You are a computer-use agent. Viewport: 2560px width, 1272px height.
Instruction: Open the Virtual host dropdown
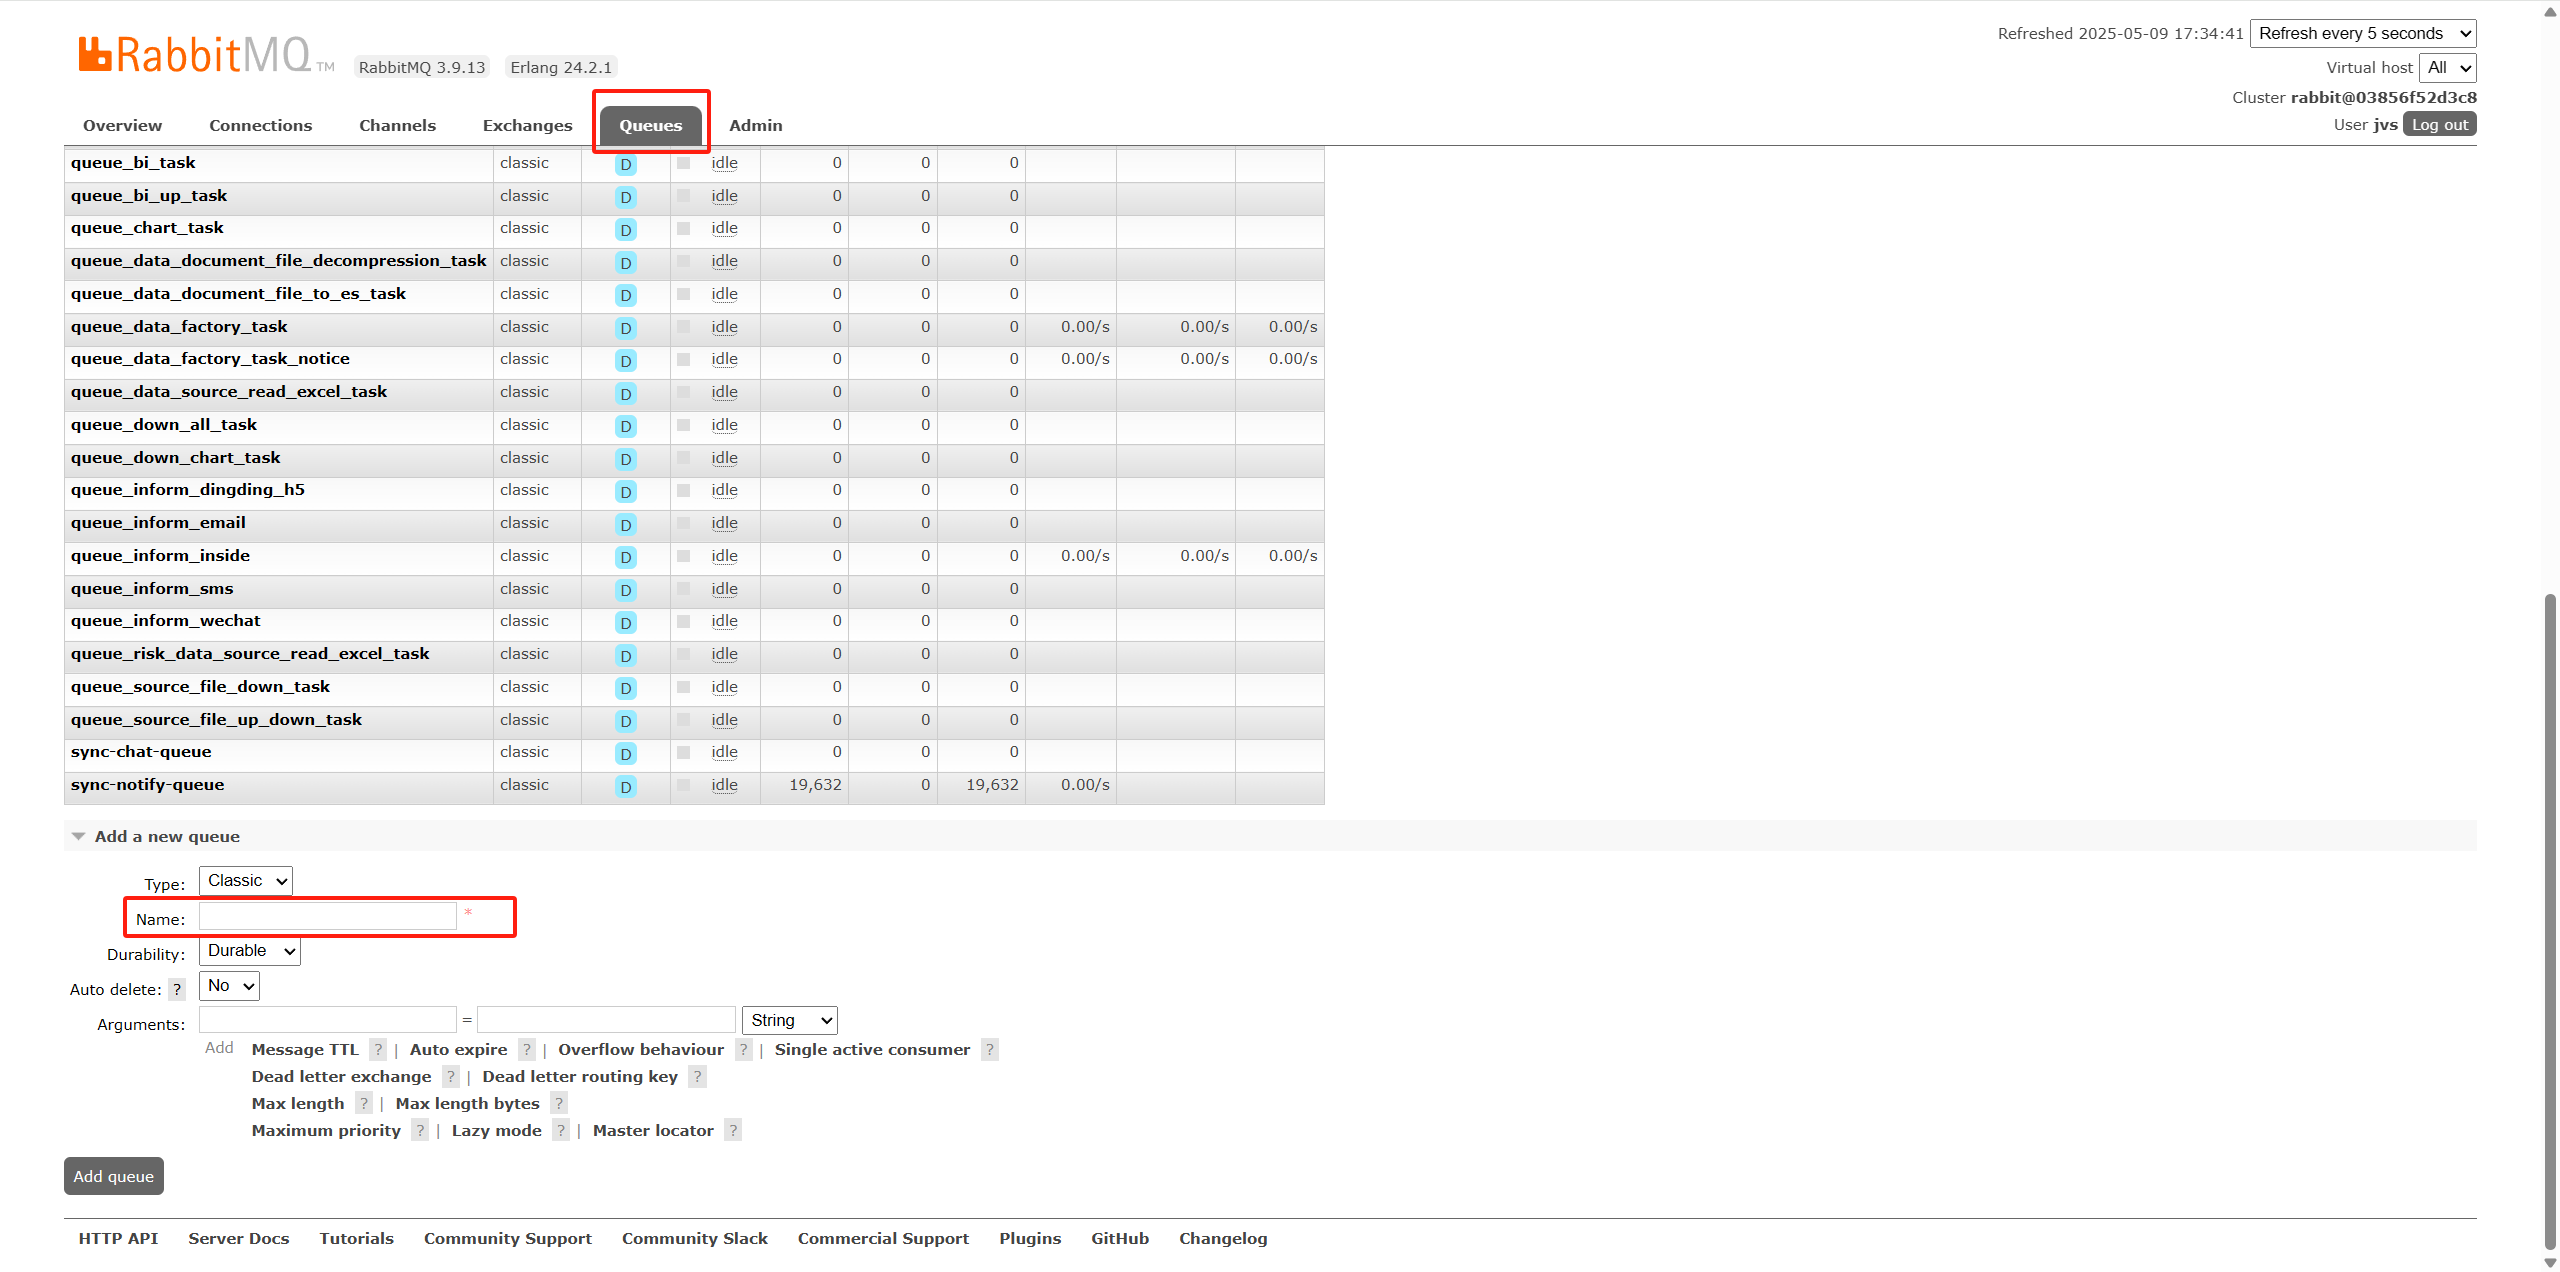2447,67
